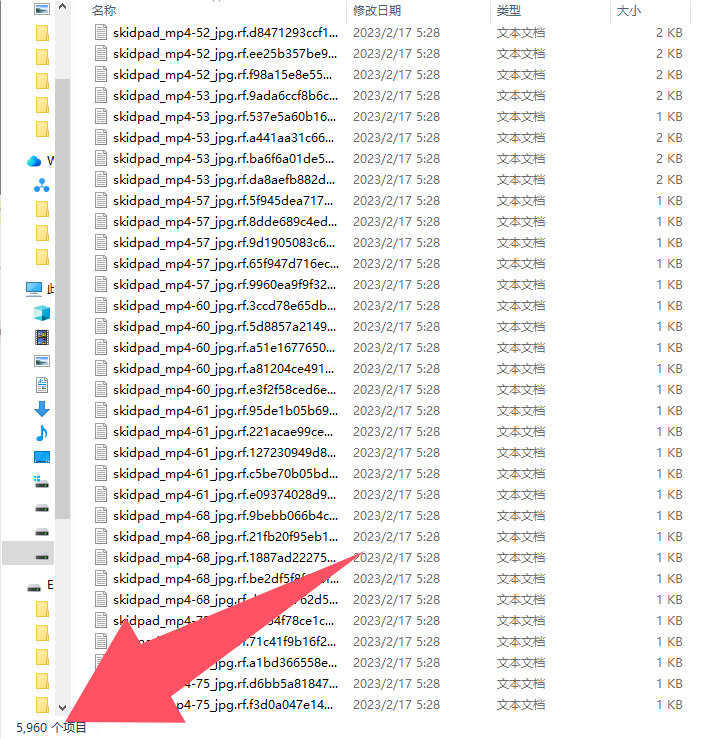708x739 pixels.
Task: Select file skidpad_mp4-53_jpg.rf.a441aa31c66
Action: click(223, 138)
